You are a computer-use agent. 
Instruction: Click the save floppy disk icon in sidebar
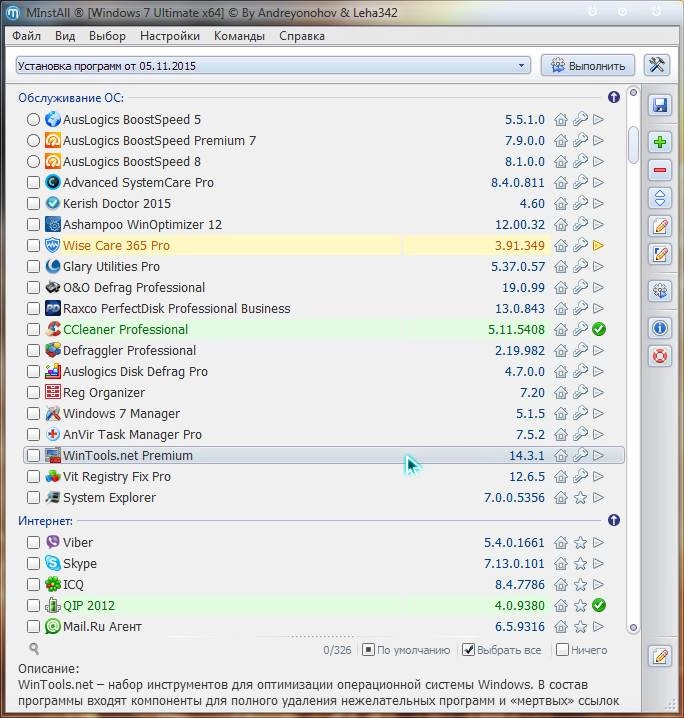tap(660, 105)
